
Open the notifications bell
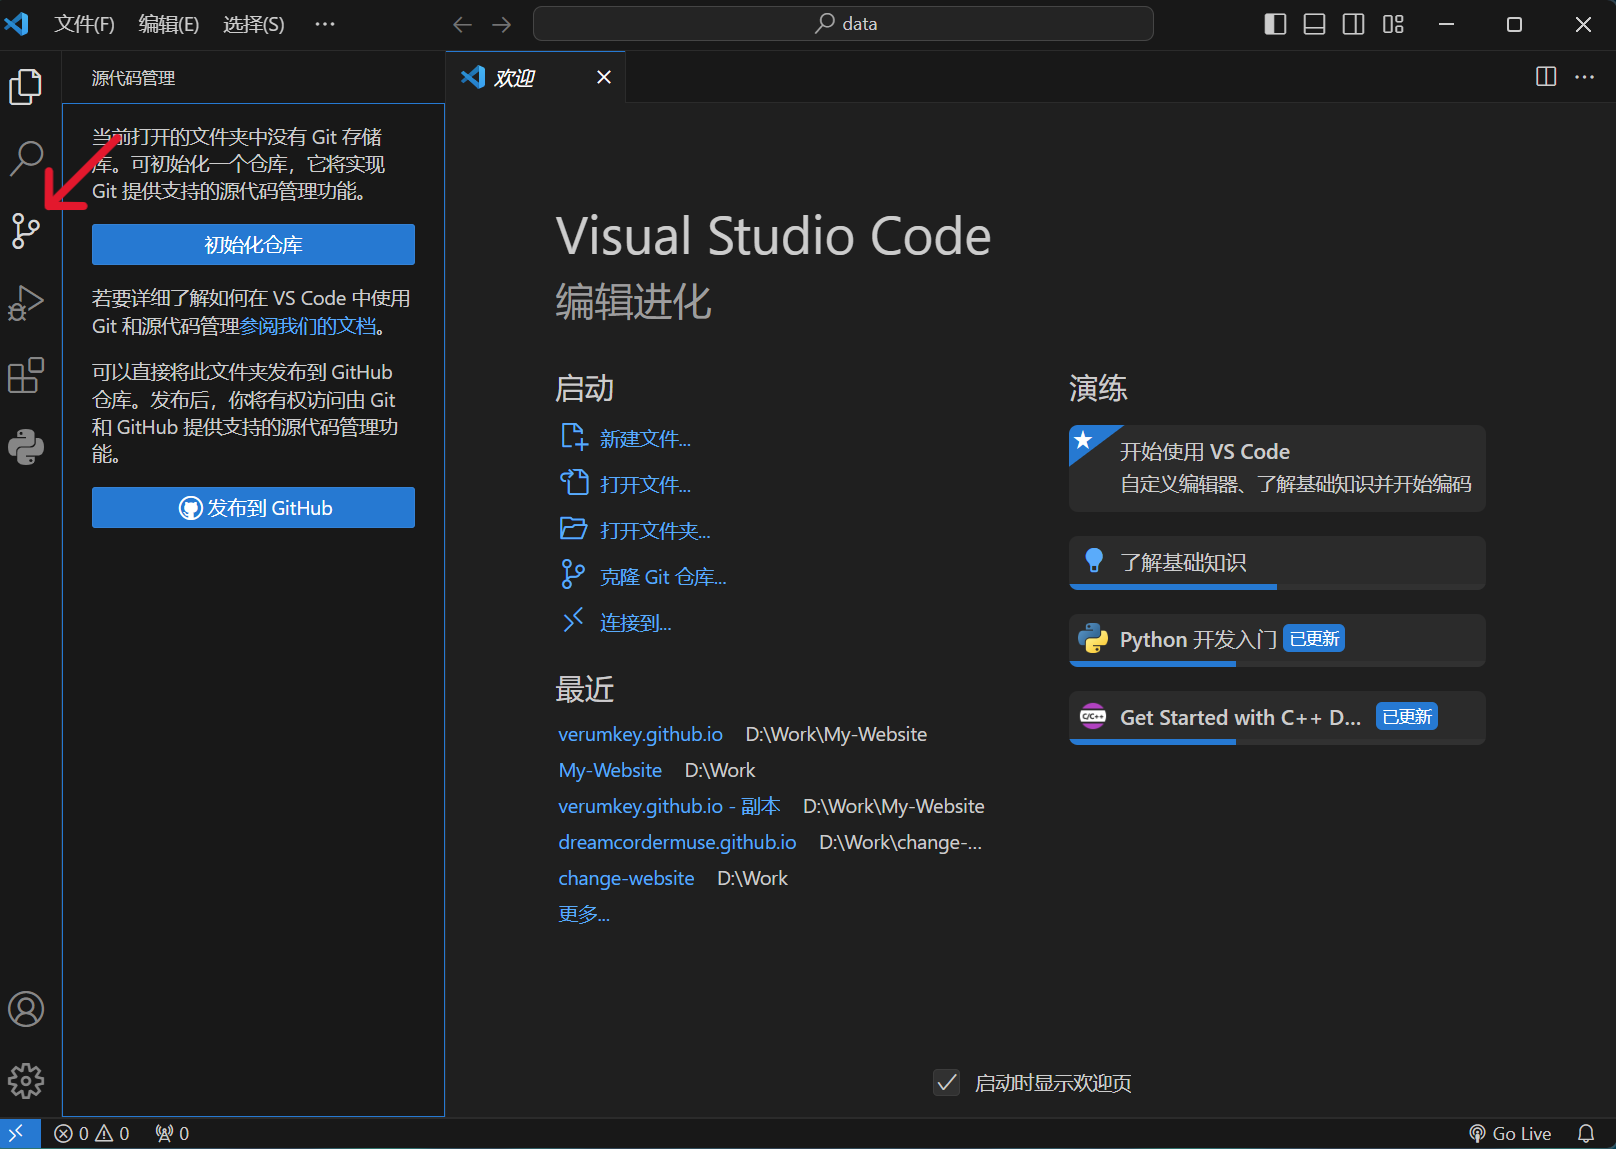coord(1586,1133)
